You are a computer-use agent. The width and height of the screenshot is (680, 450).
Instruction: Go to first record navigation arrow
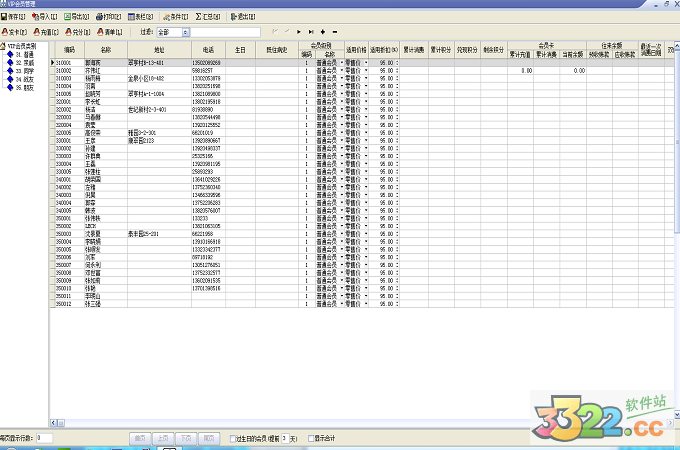pyautogui.click(x=275, y=32)
